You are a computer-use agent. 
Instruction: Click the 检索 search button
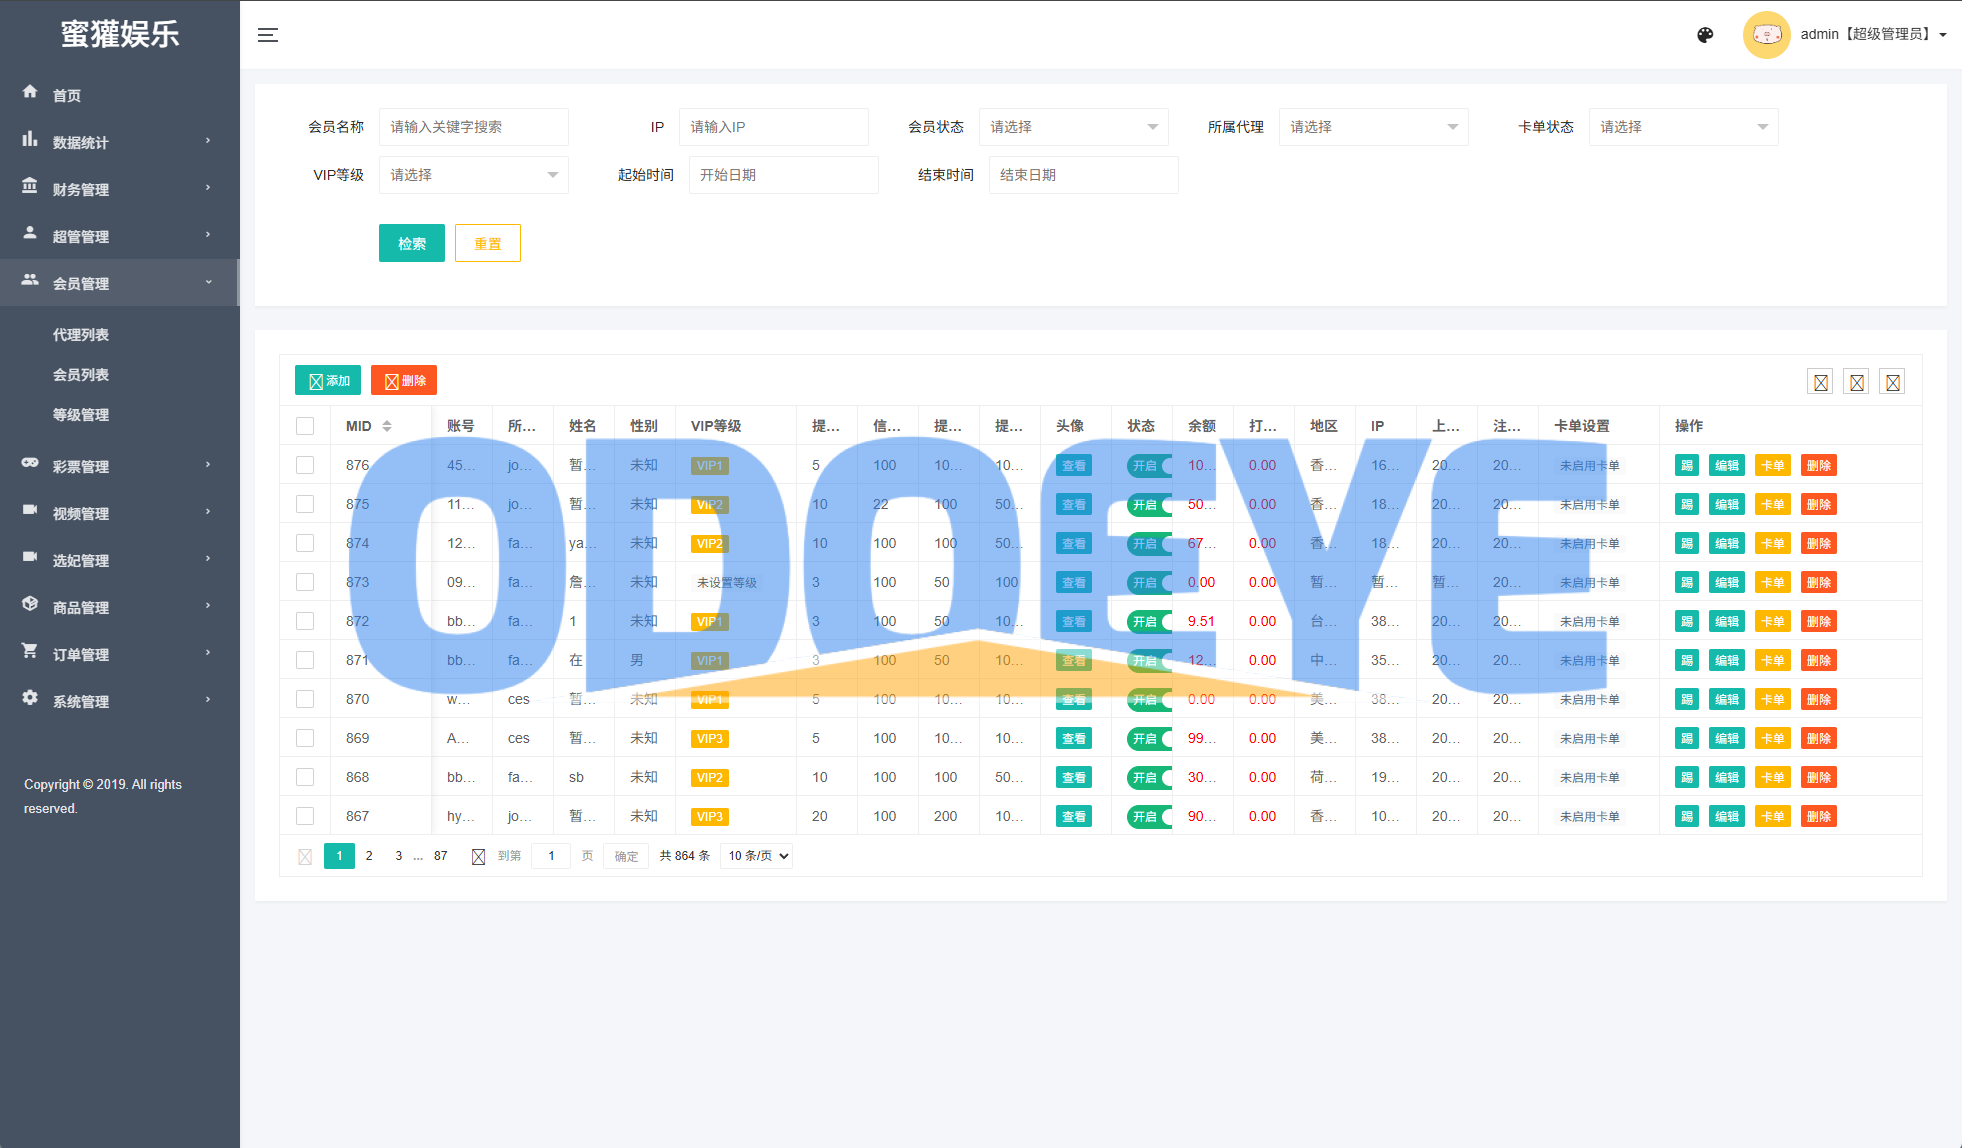click(411, 243)
